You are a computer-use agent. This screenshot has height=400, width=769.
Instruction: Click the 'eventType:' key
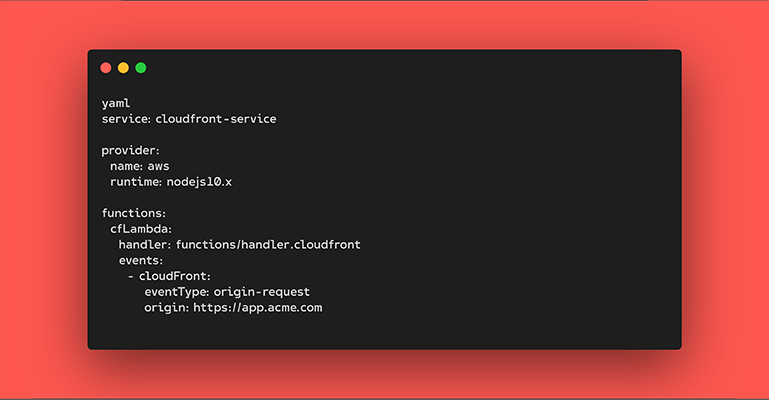(176, 292)
